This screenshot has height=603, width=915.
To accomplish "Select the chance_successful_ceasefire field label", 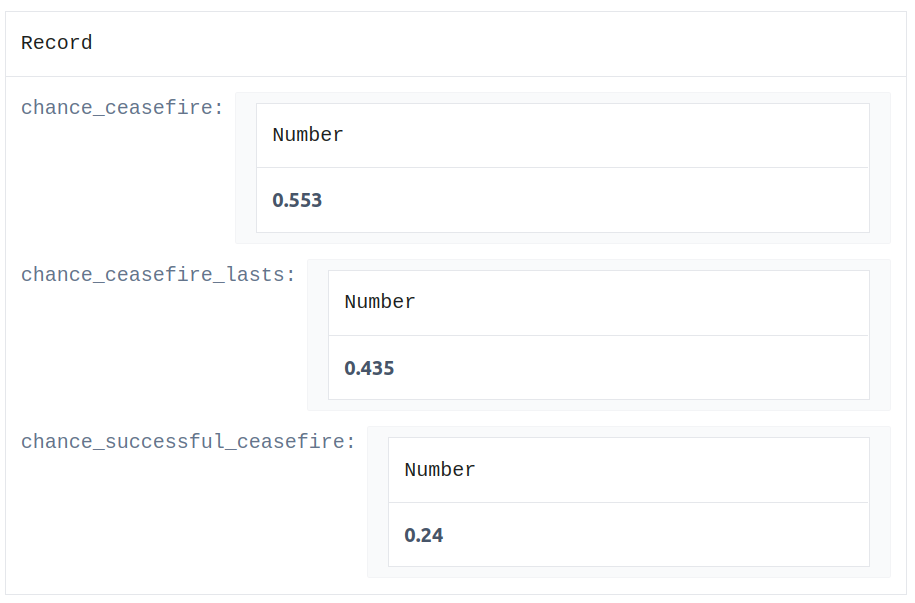I will 188,442.
